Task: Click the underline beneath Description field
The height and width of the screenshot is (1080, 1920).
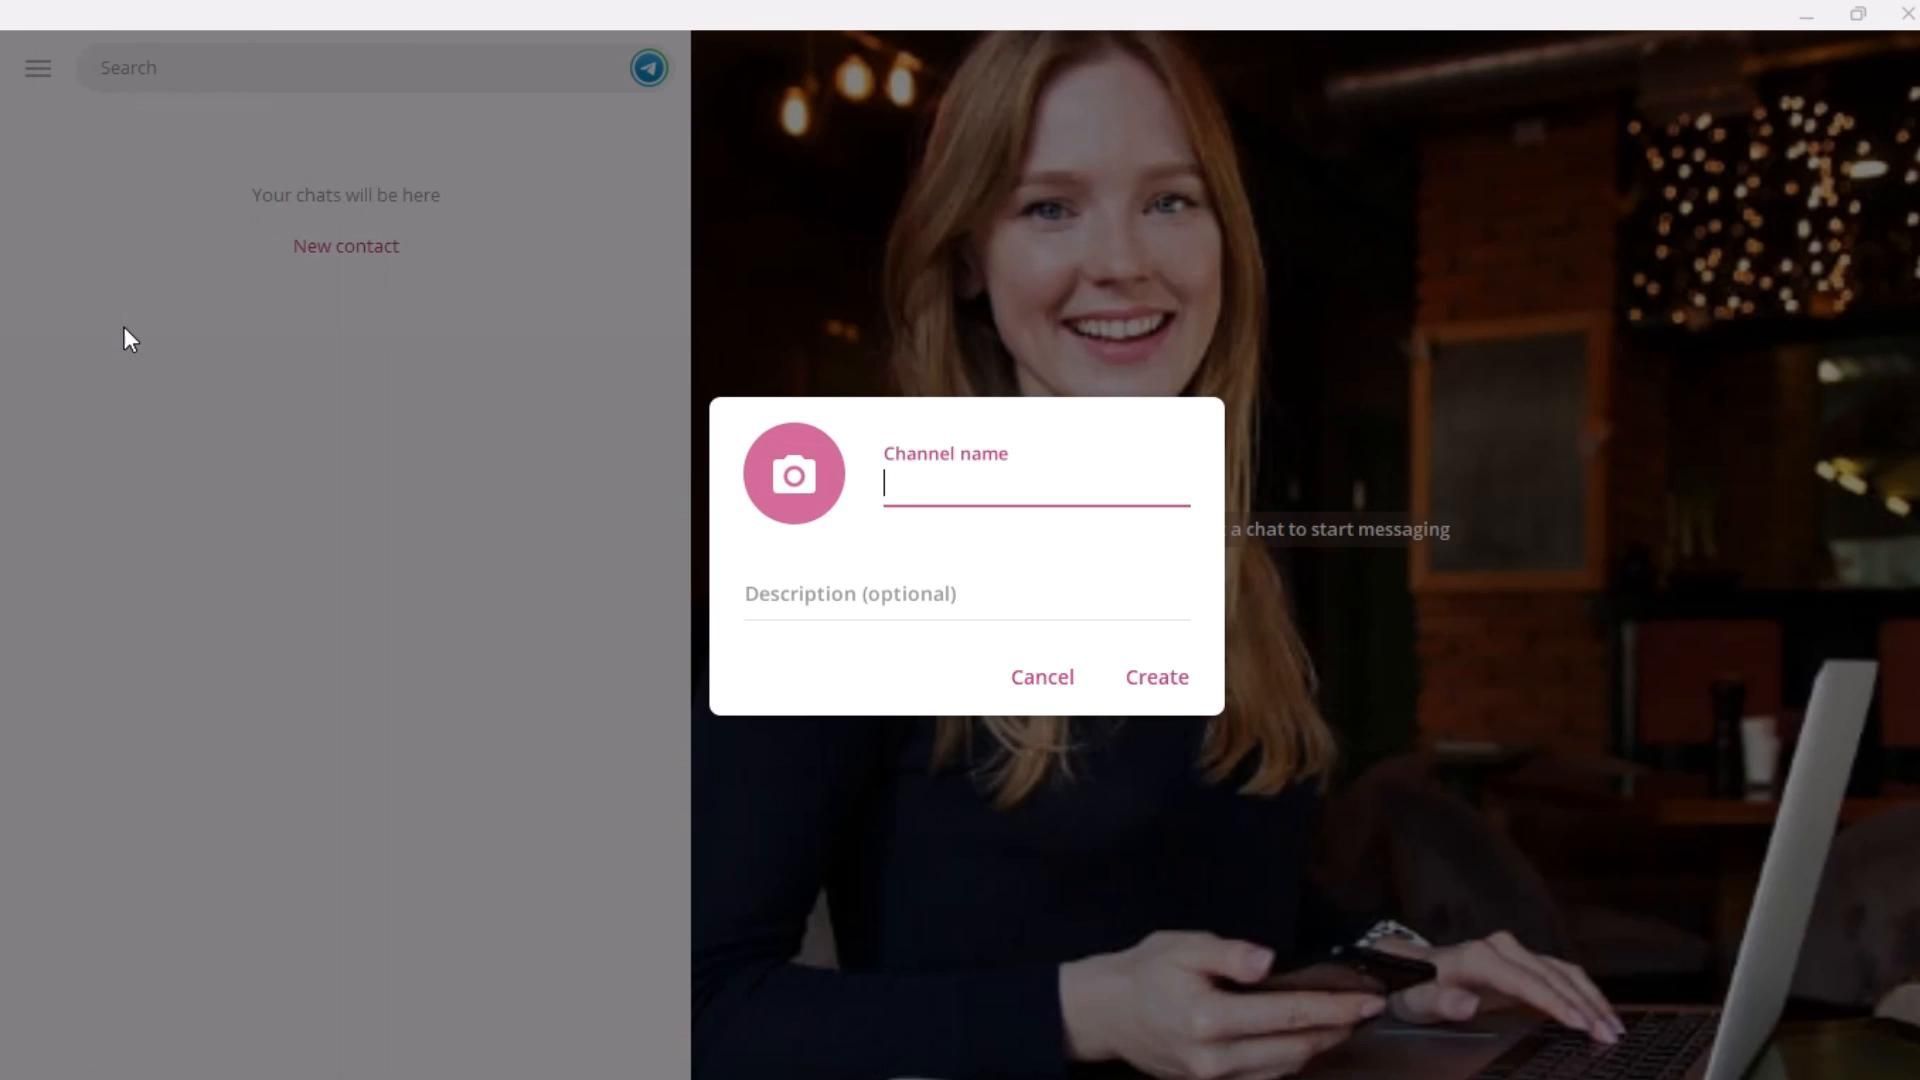Action: [966, 620]
